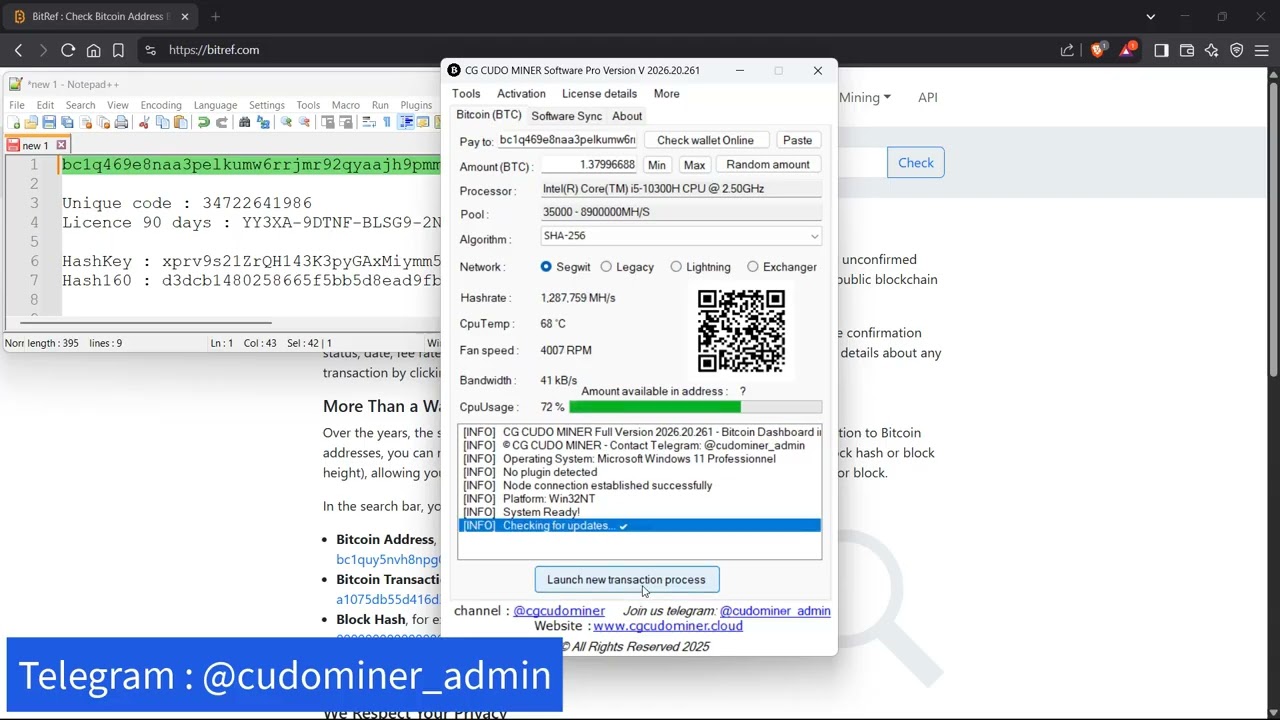Switch to Software Sync tab
1280x720 pixels.
point(566,116)
